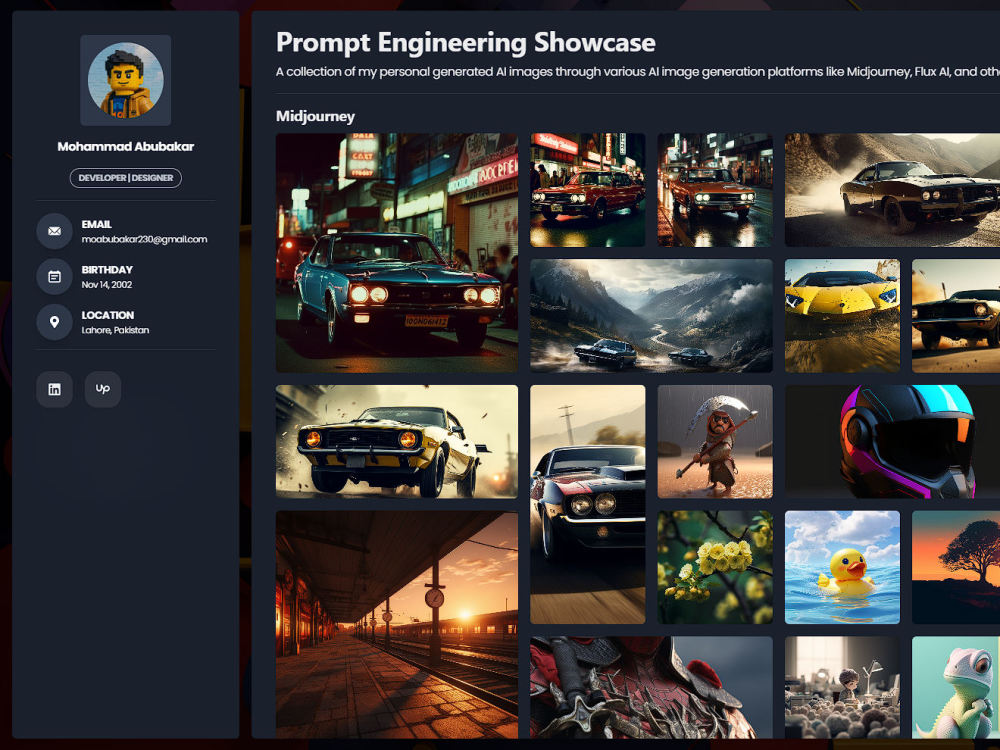Open the yellow flowers thumbnail
The width and height of the screenshot is (1000, 750).
point(715,568)
